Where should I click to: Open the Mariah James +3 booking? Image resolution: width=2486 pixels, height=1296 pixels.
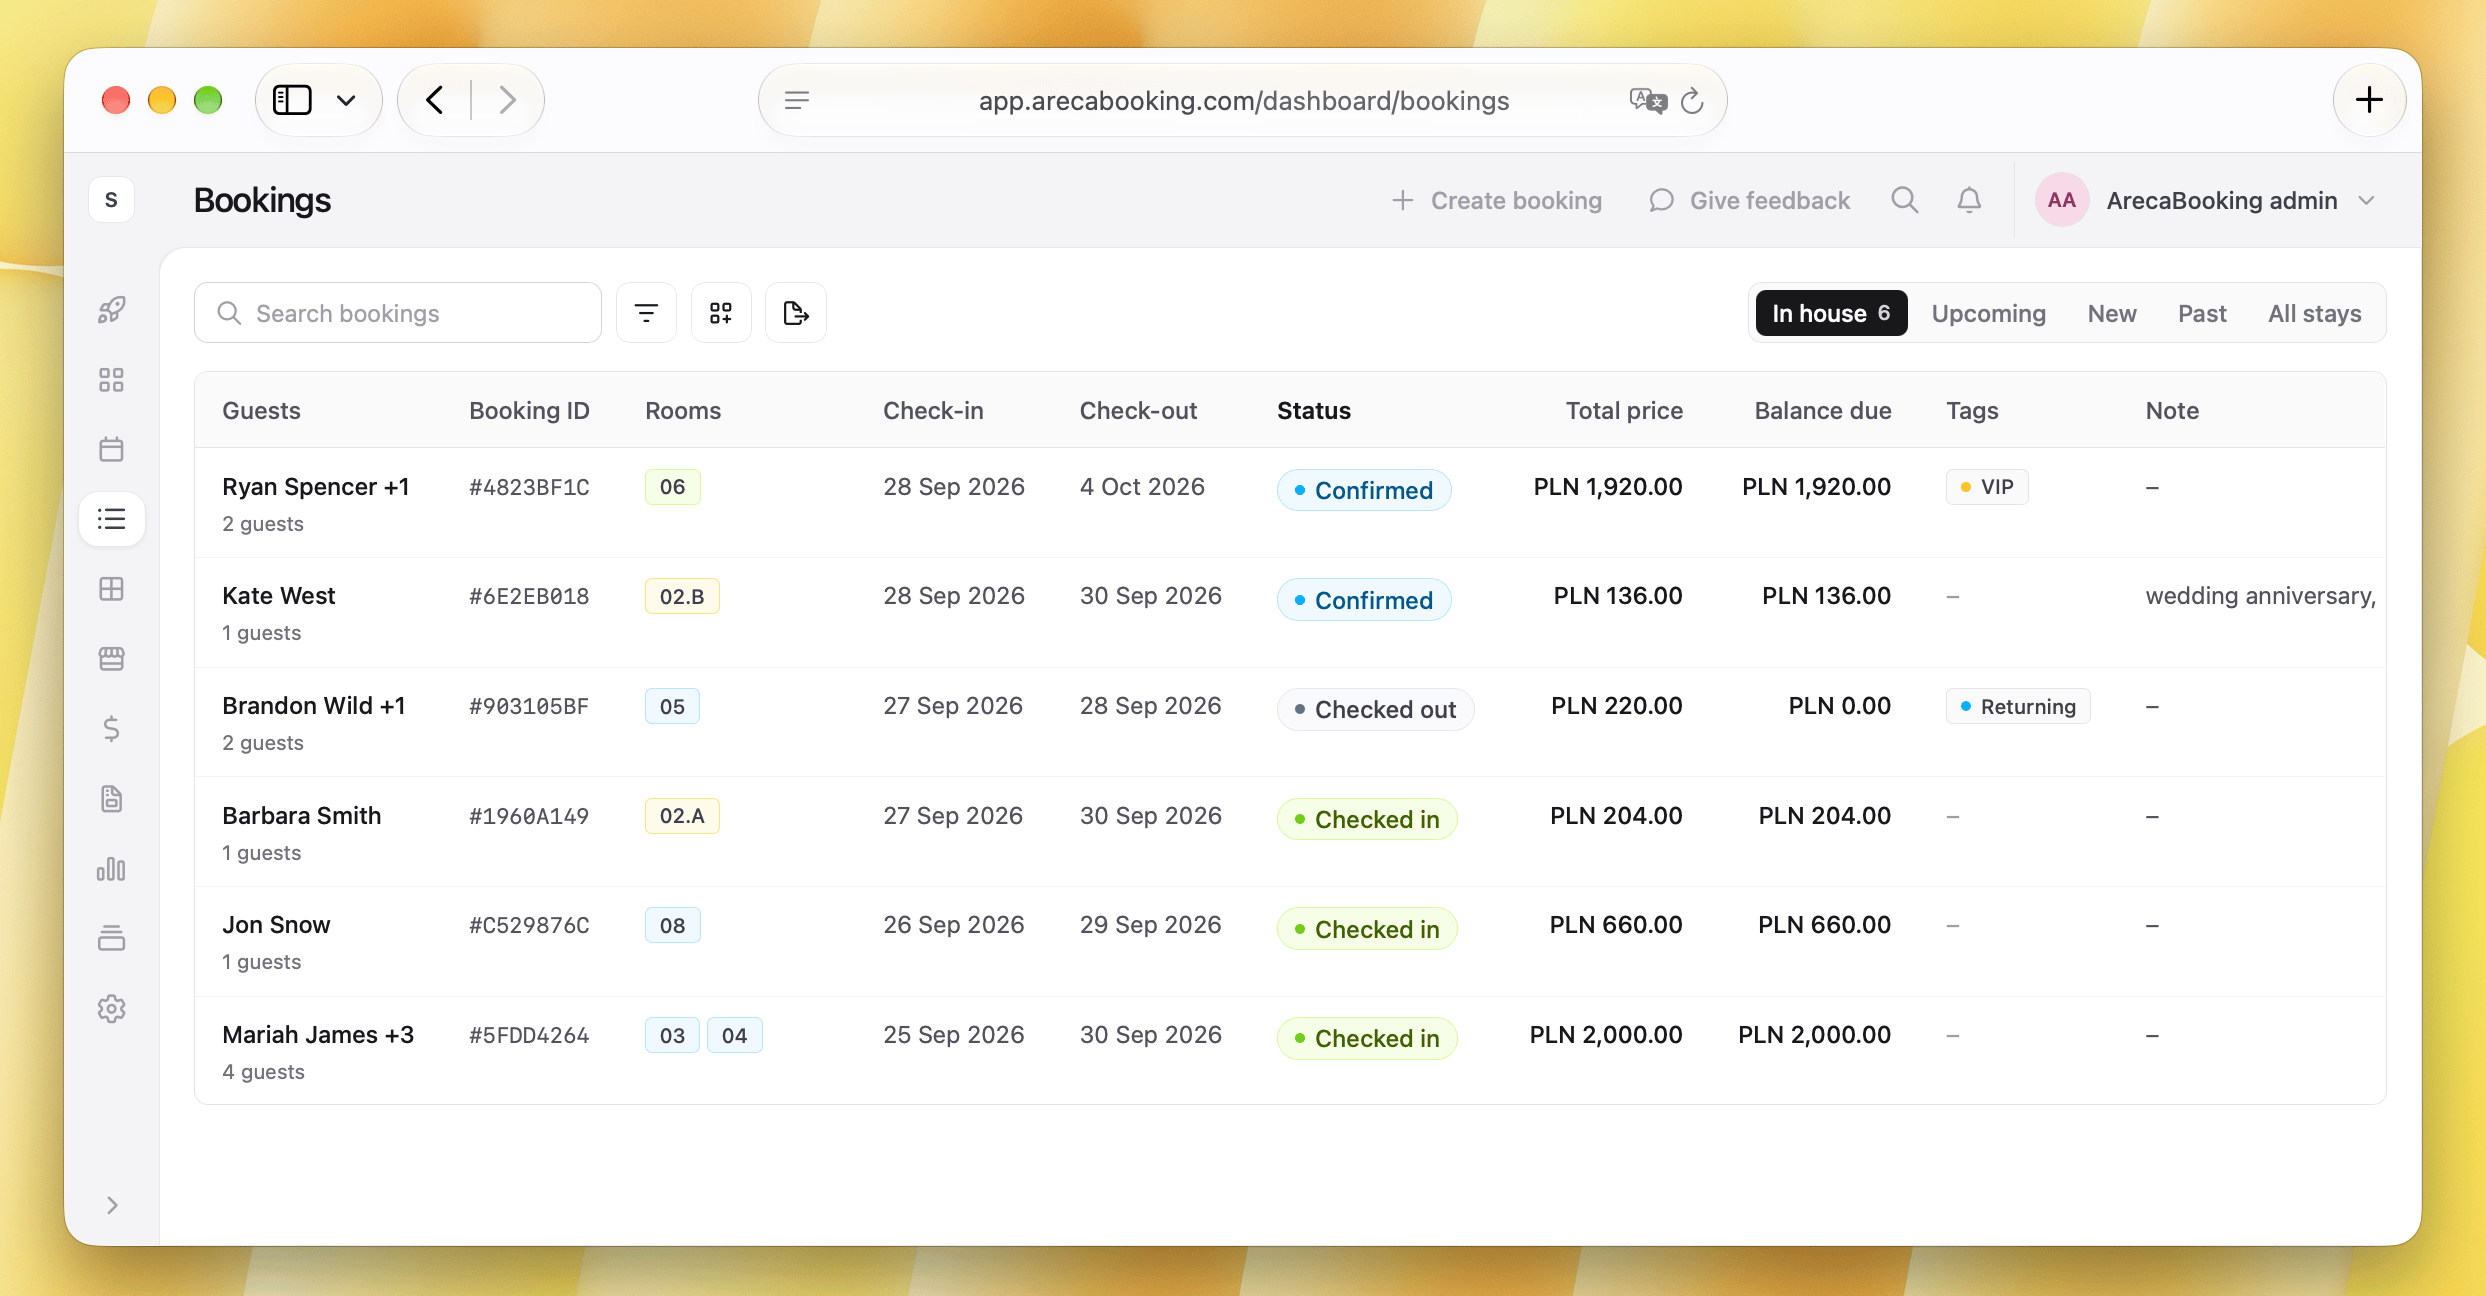coord(318,1035)
